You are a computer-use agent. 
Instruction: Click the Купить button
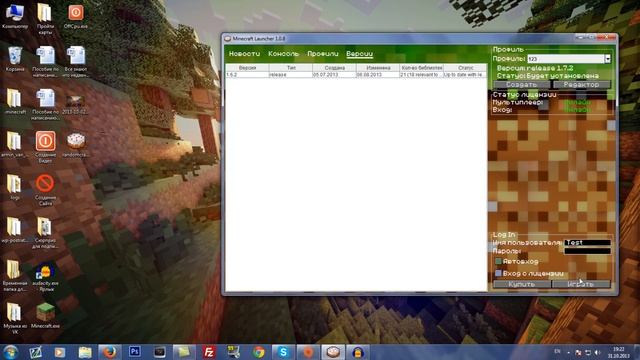(x=522, y=284)
